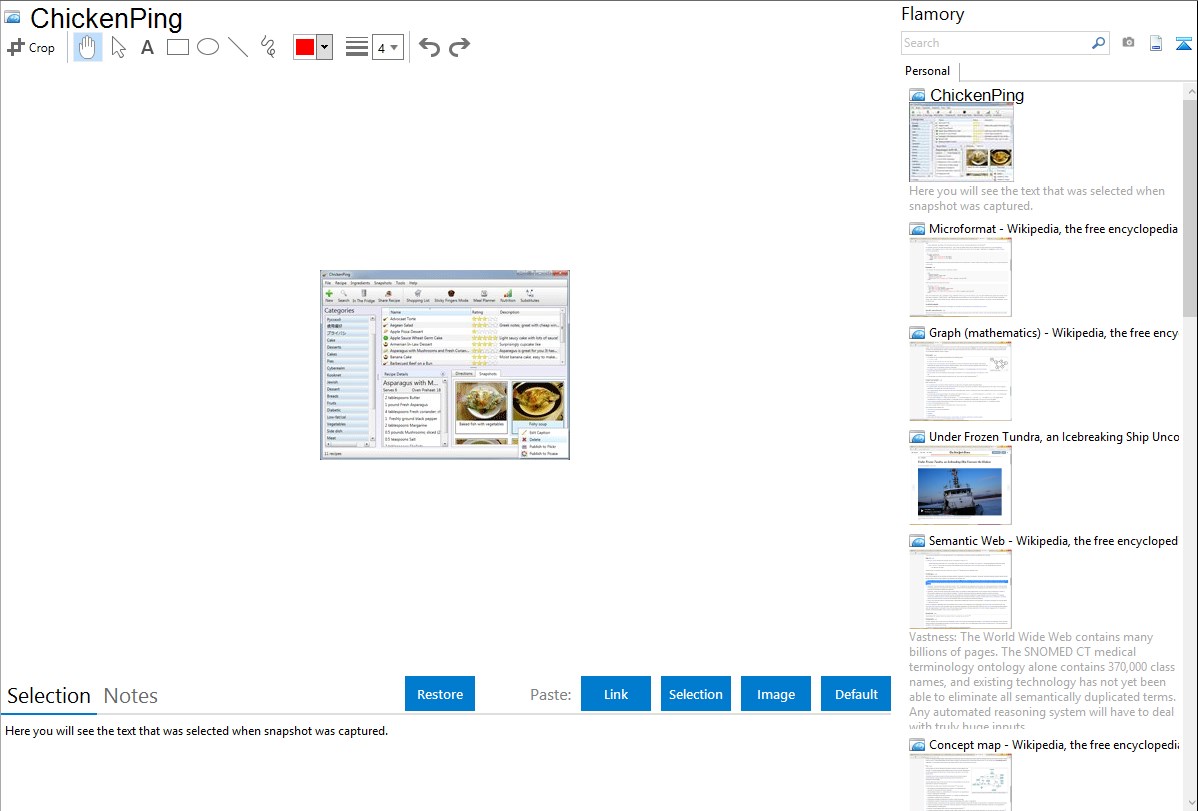Screen dimensions: 1198x811
Task: Click the magnifier search icon
Action: pos(1099,43)
